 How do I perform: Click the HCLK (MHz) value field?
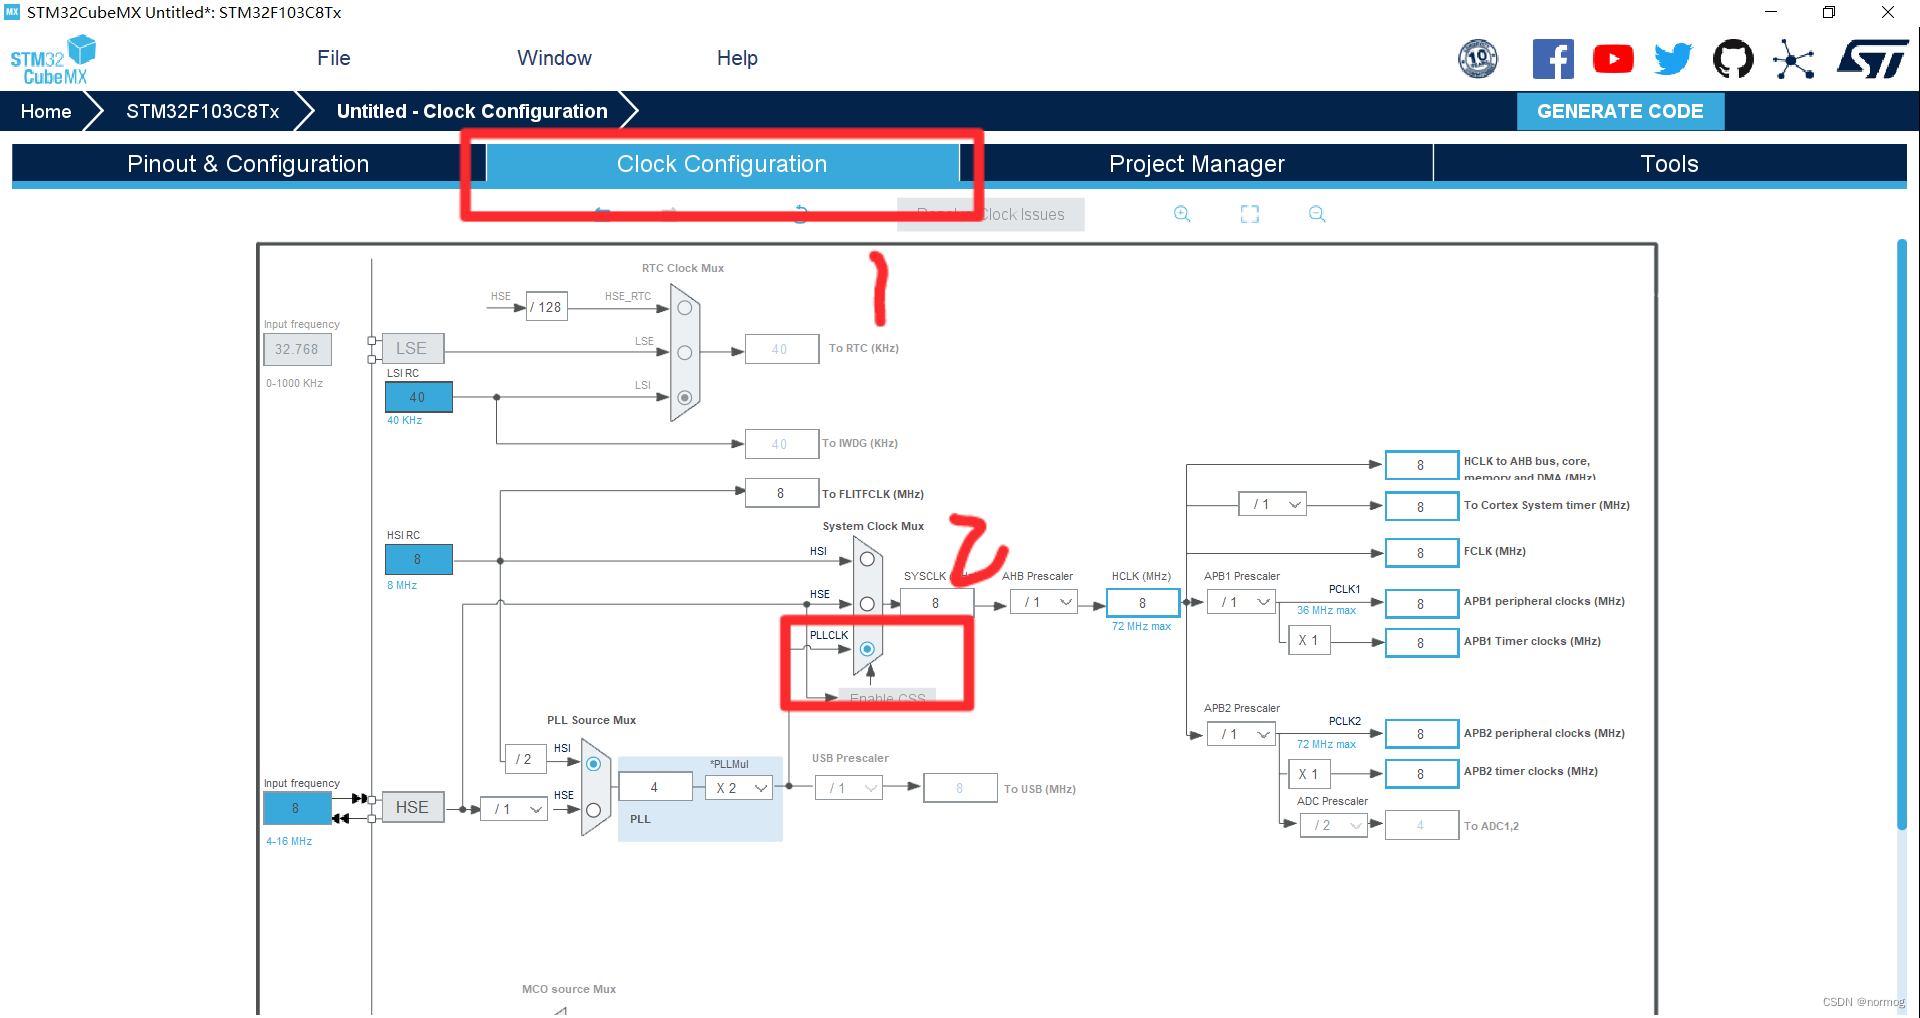[x=1143, y=603]
